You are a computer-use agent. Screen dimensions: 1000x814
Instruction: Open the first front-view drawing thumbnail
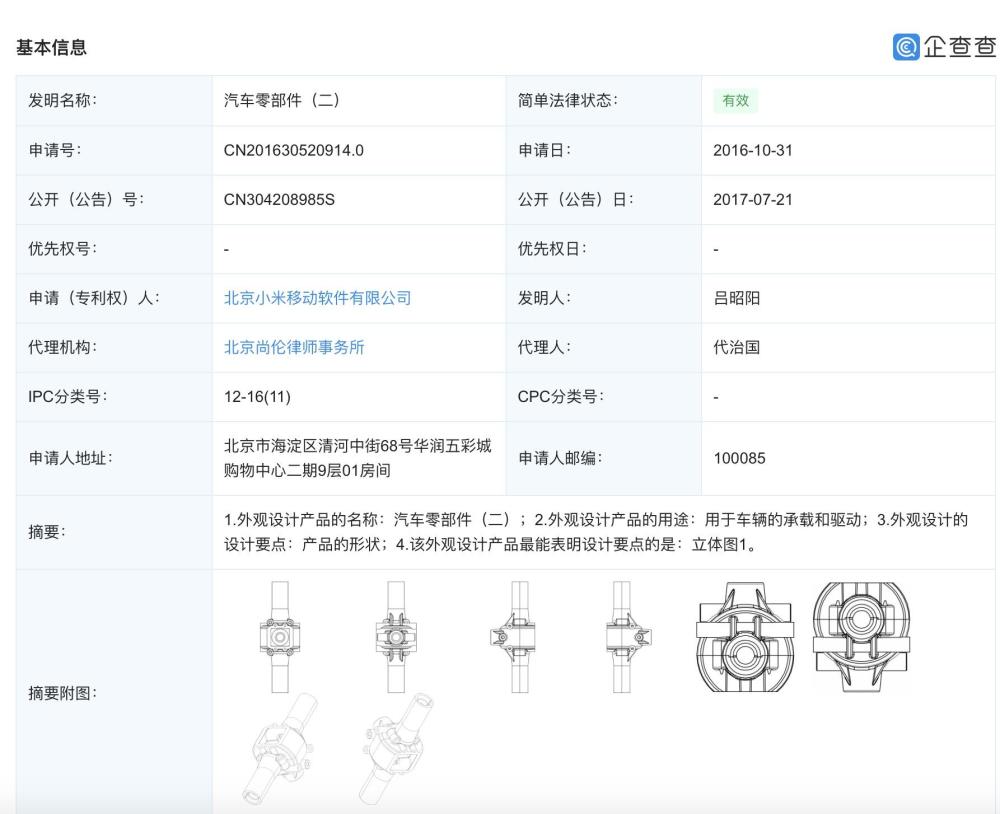pyautogui.click(x=279, y=637)
